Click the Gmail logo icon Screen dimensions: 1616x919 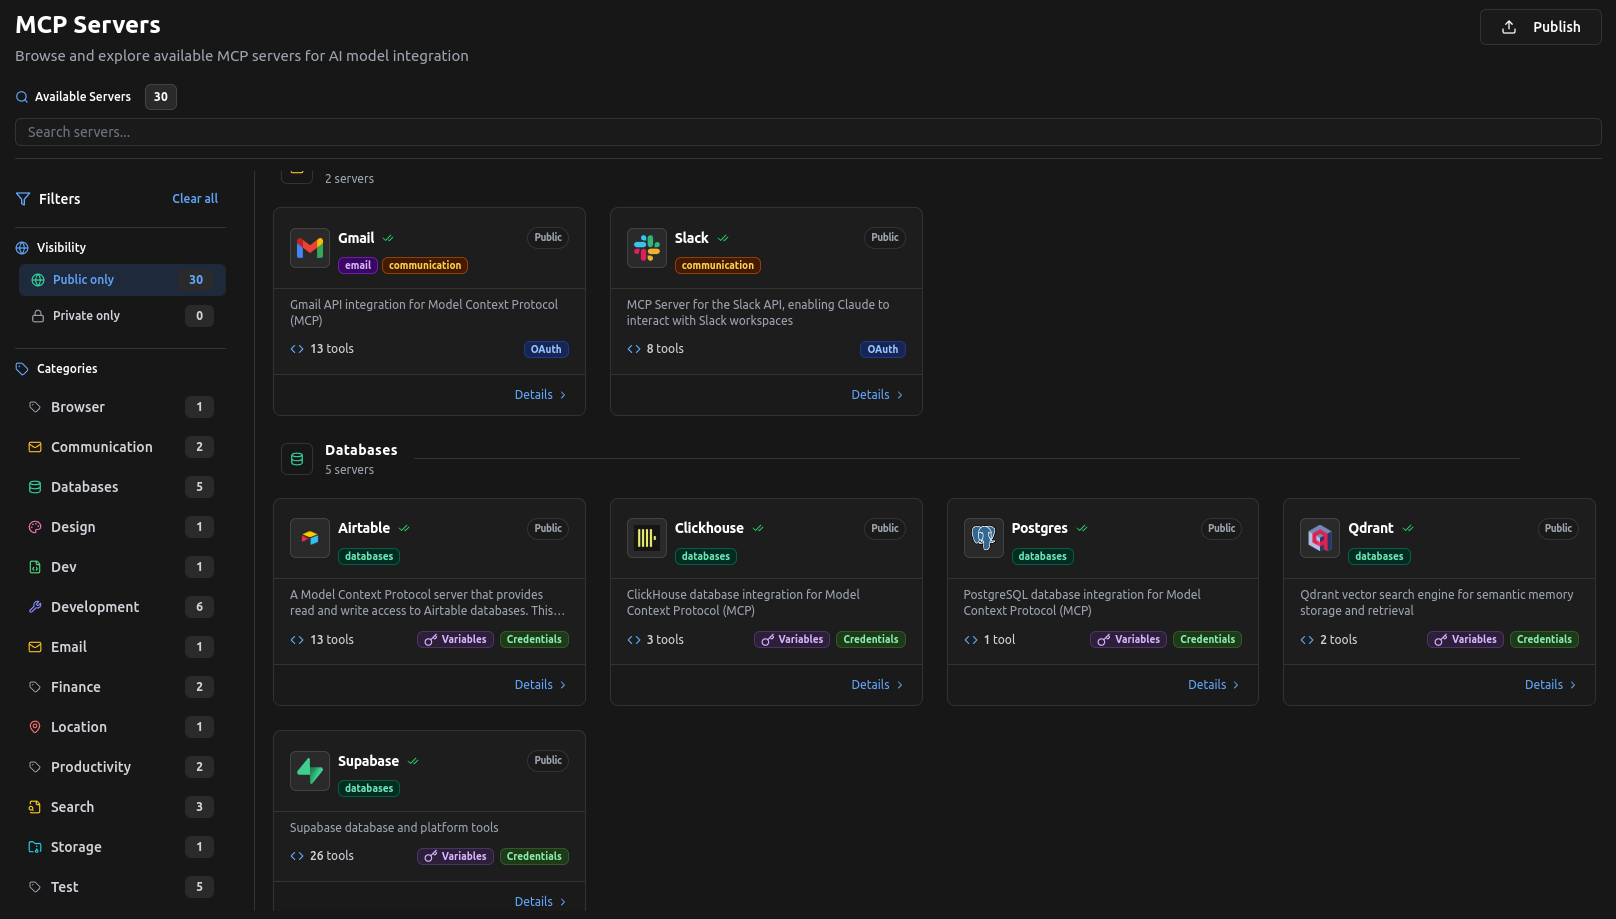[310, 248]
